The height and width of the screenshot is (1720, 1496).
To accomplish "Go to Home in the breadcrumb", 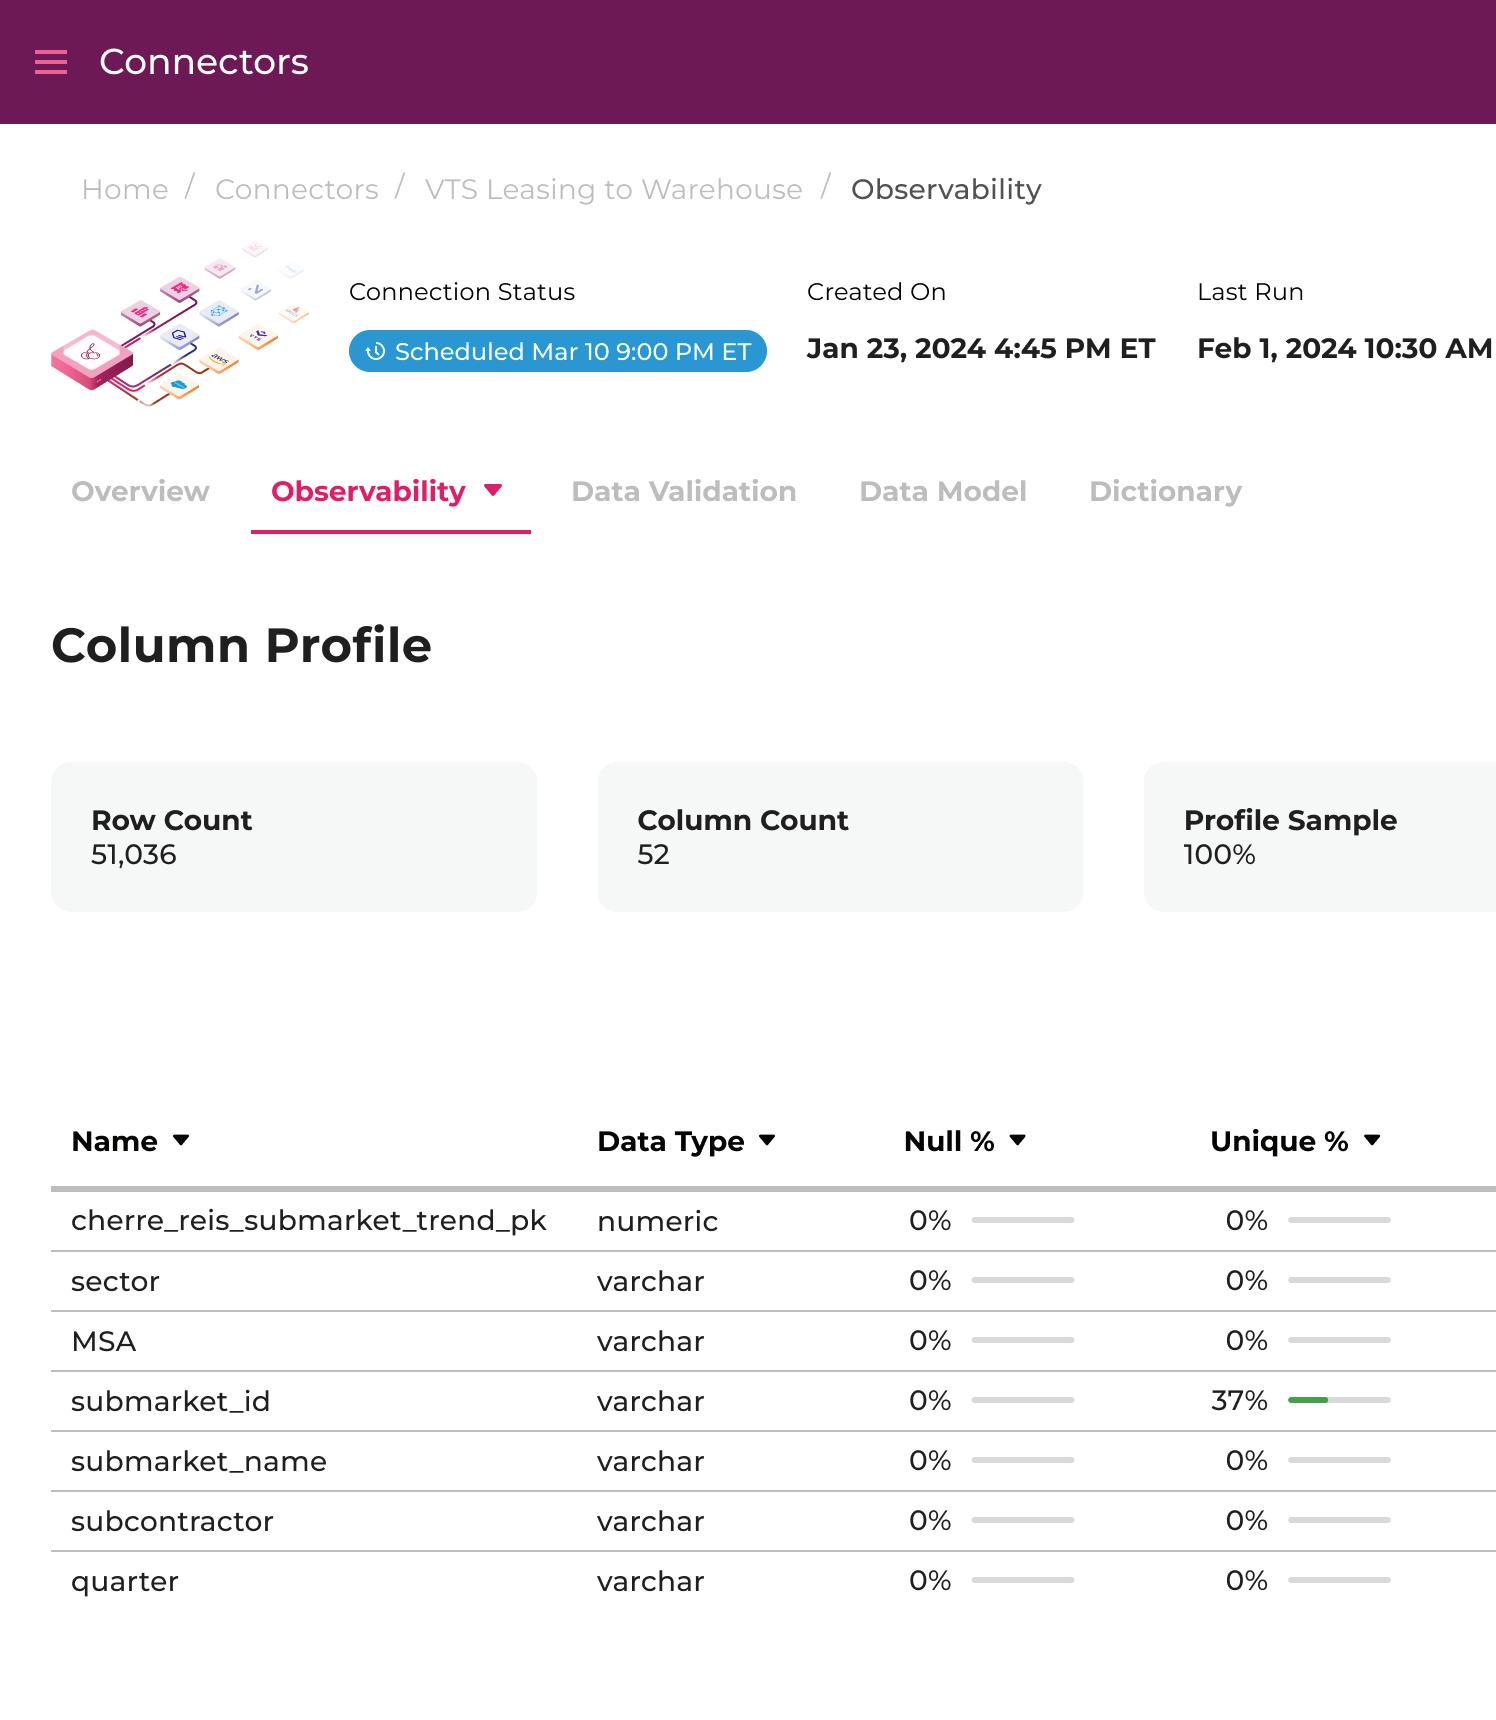I will click(x=125, y=189).
